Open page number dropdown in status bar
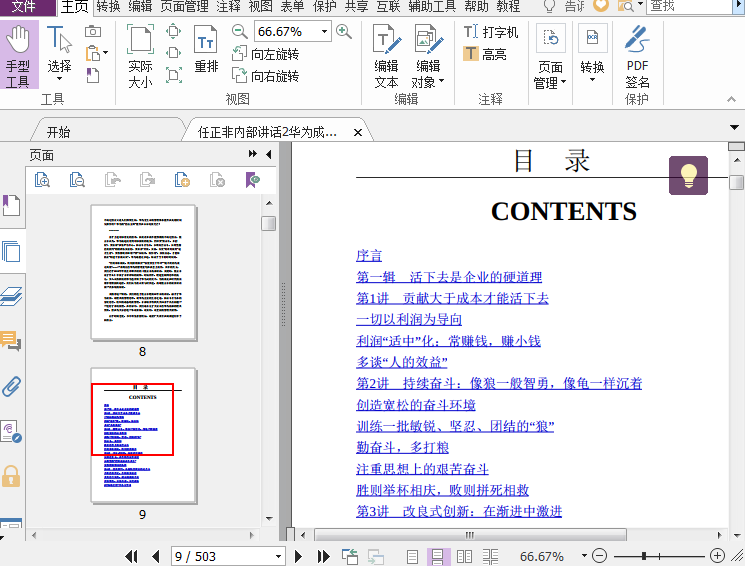 [278, 556]
